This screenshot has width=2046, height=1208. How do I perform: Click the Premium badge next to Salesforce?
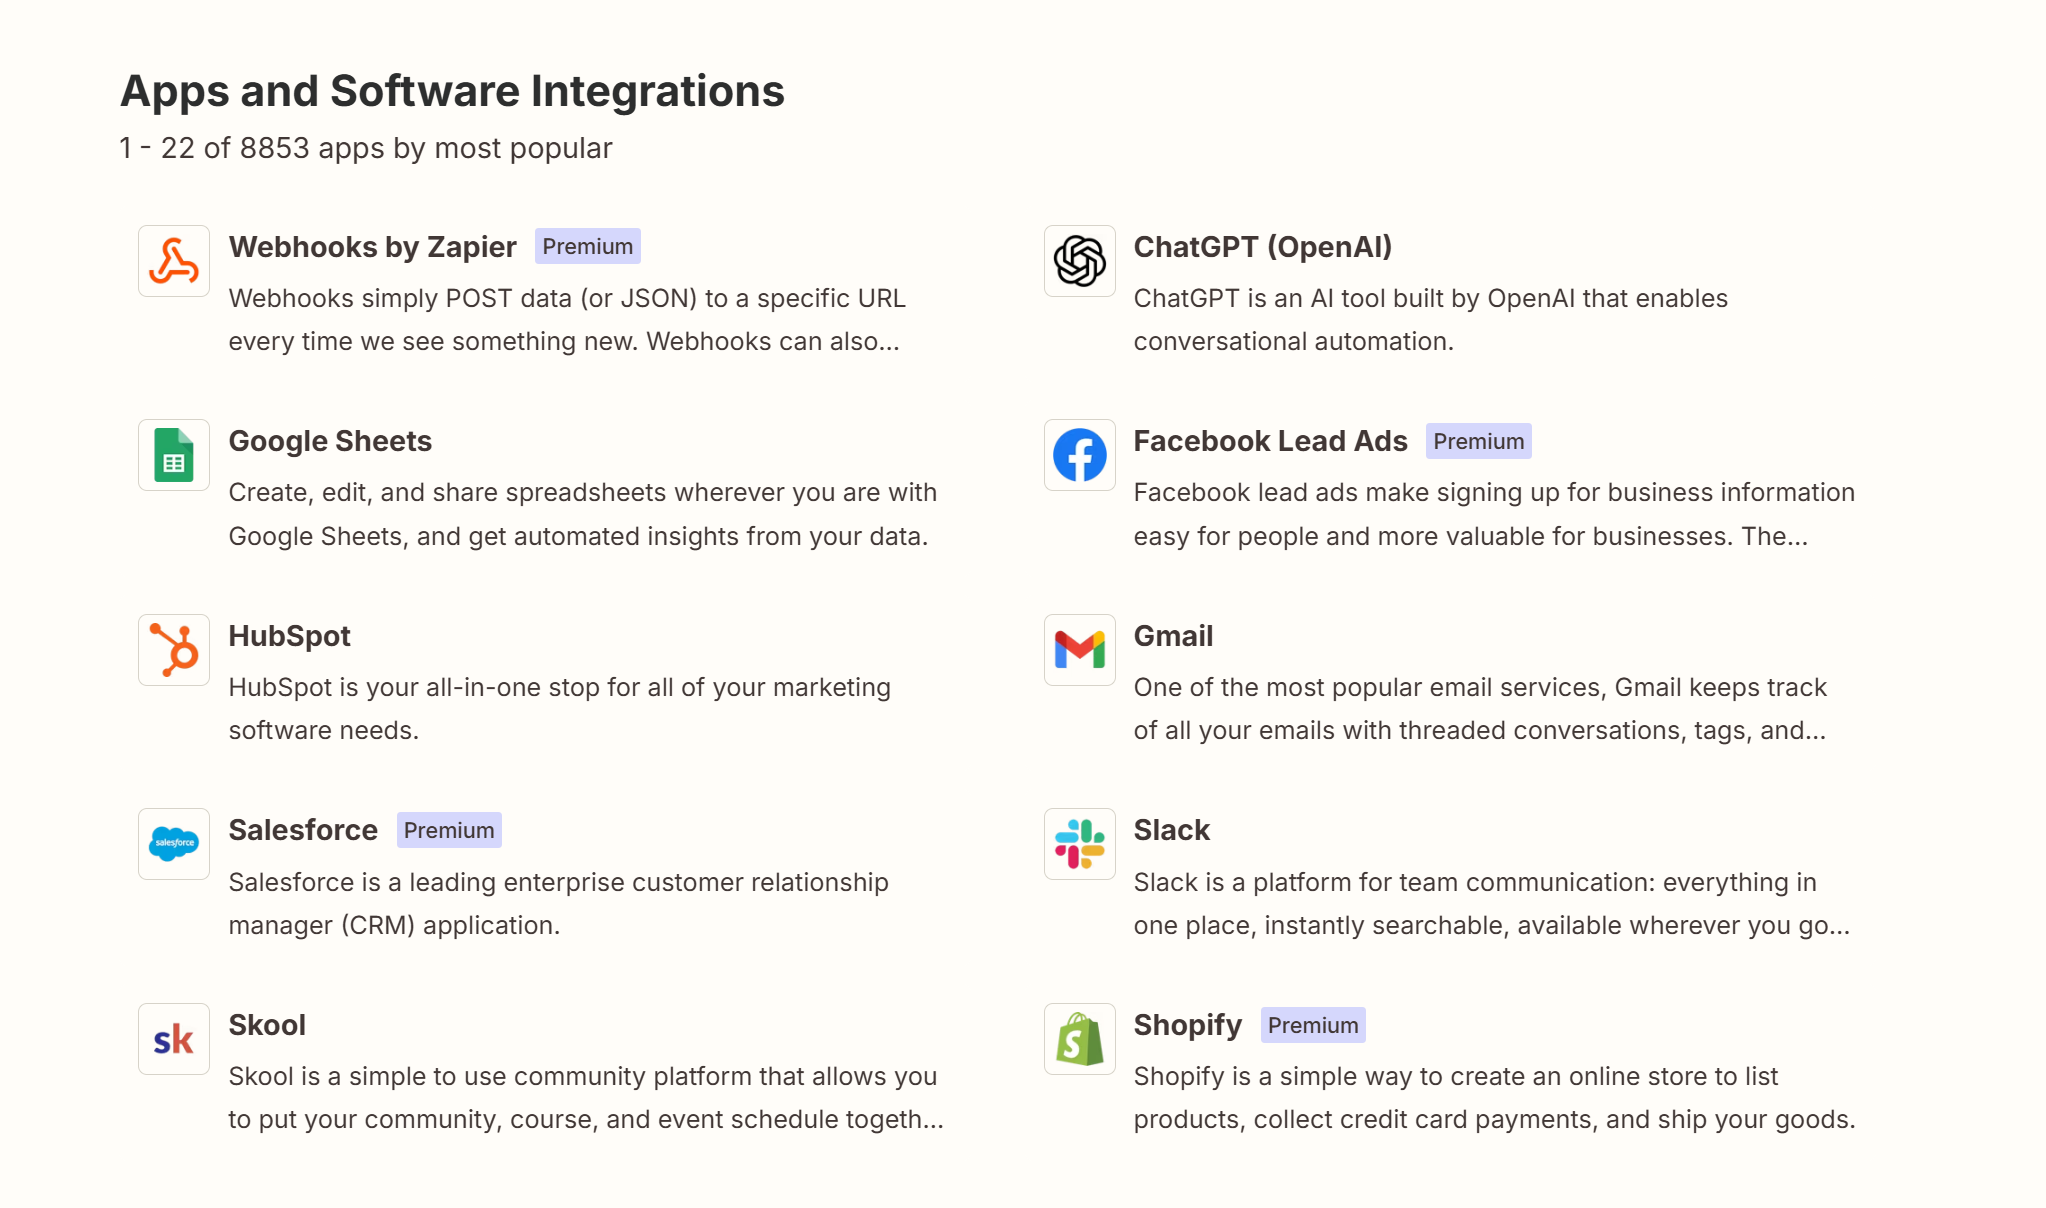(448, 830)
